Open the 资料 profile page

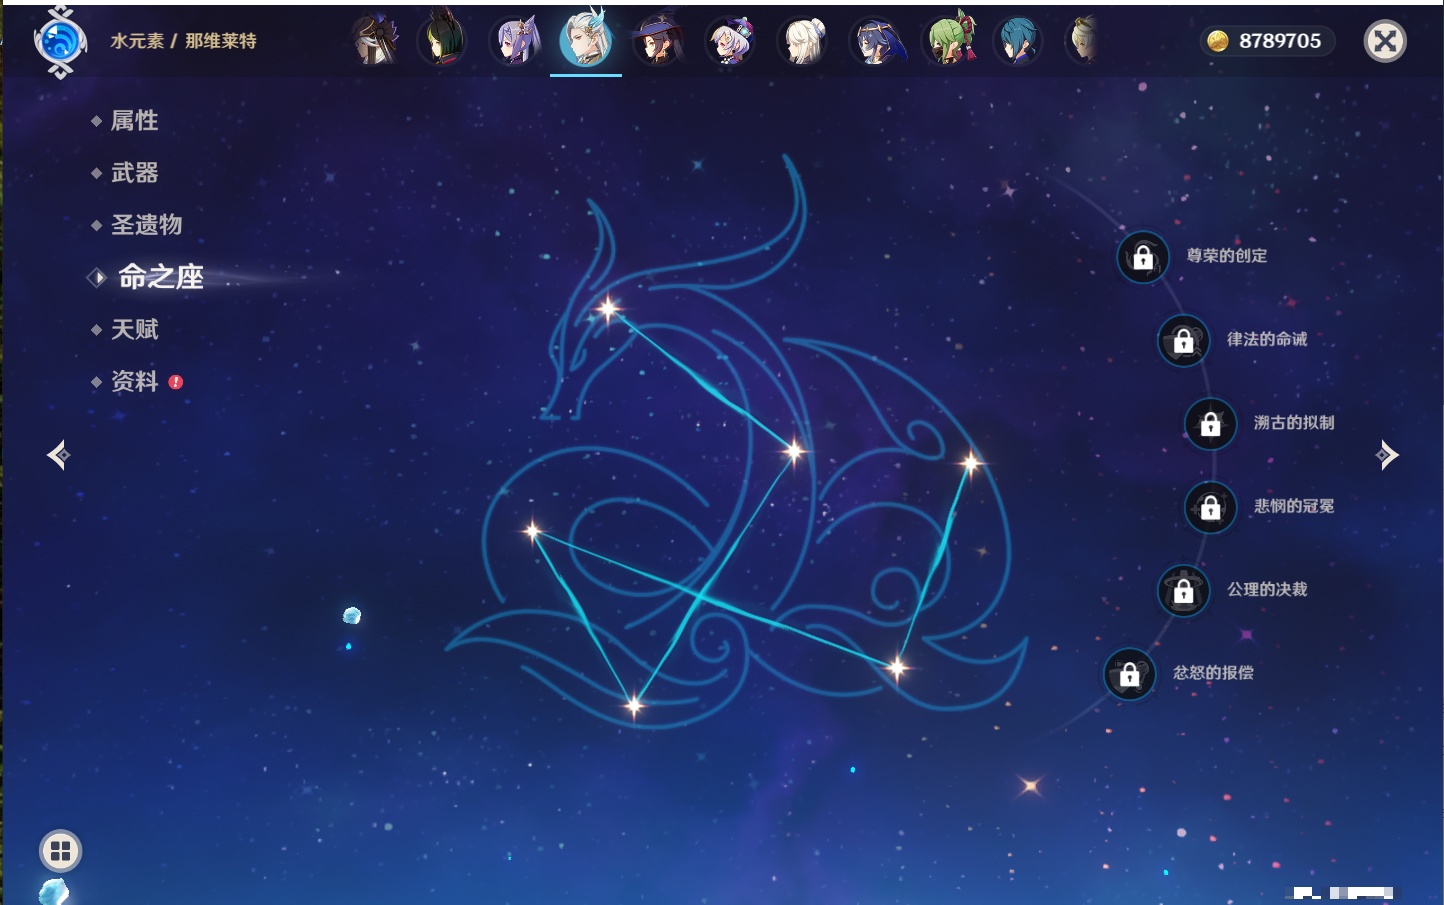pyautogui.click(x=134, y=381)
